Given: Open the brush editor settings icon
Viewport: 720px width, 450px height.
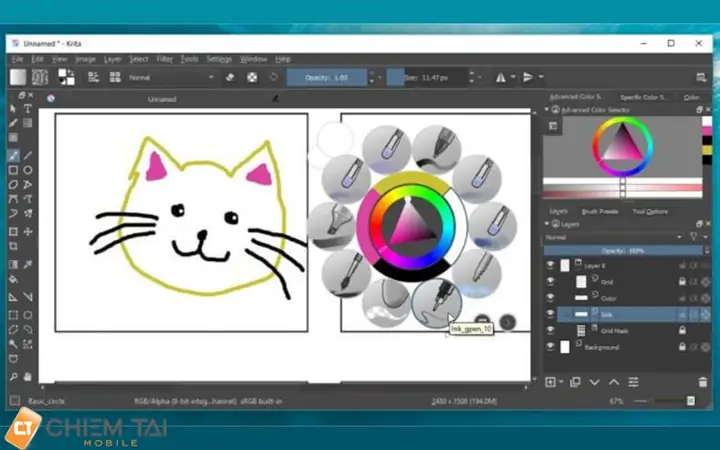Looking at the screenshot, I should pos(93,77).
